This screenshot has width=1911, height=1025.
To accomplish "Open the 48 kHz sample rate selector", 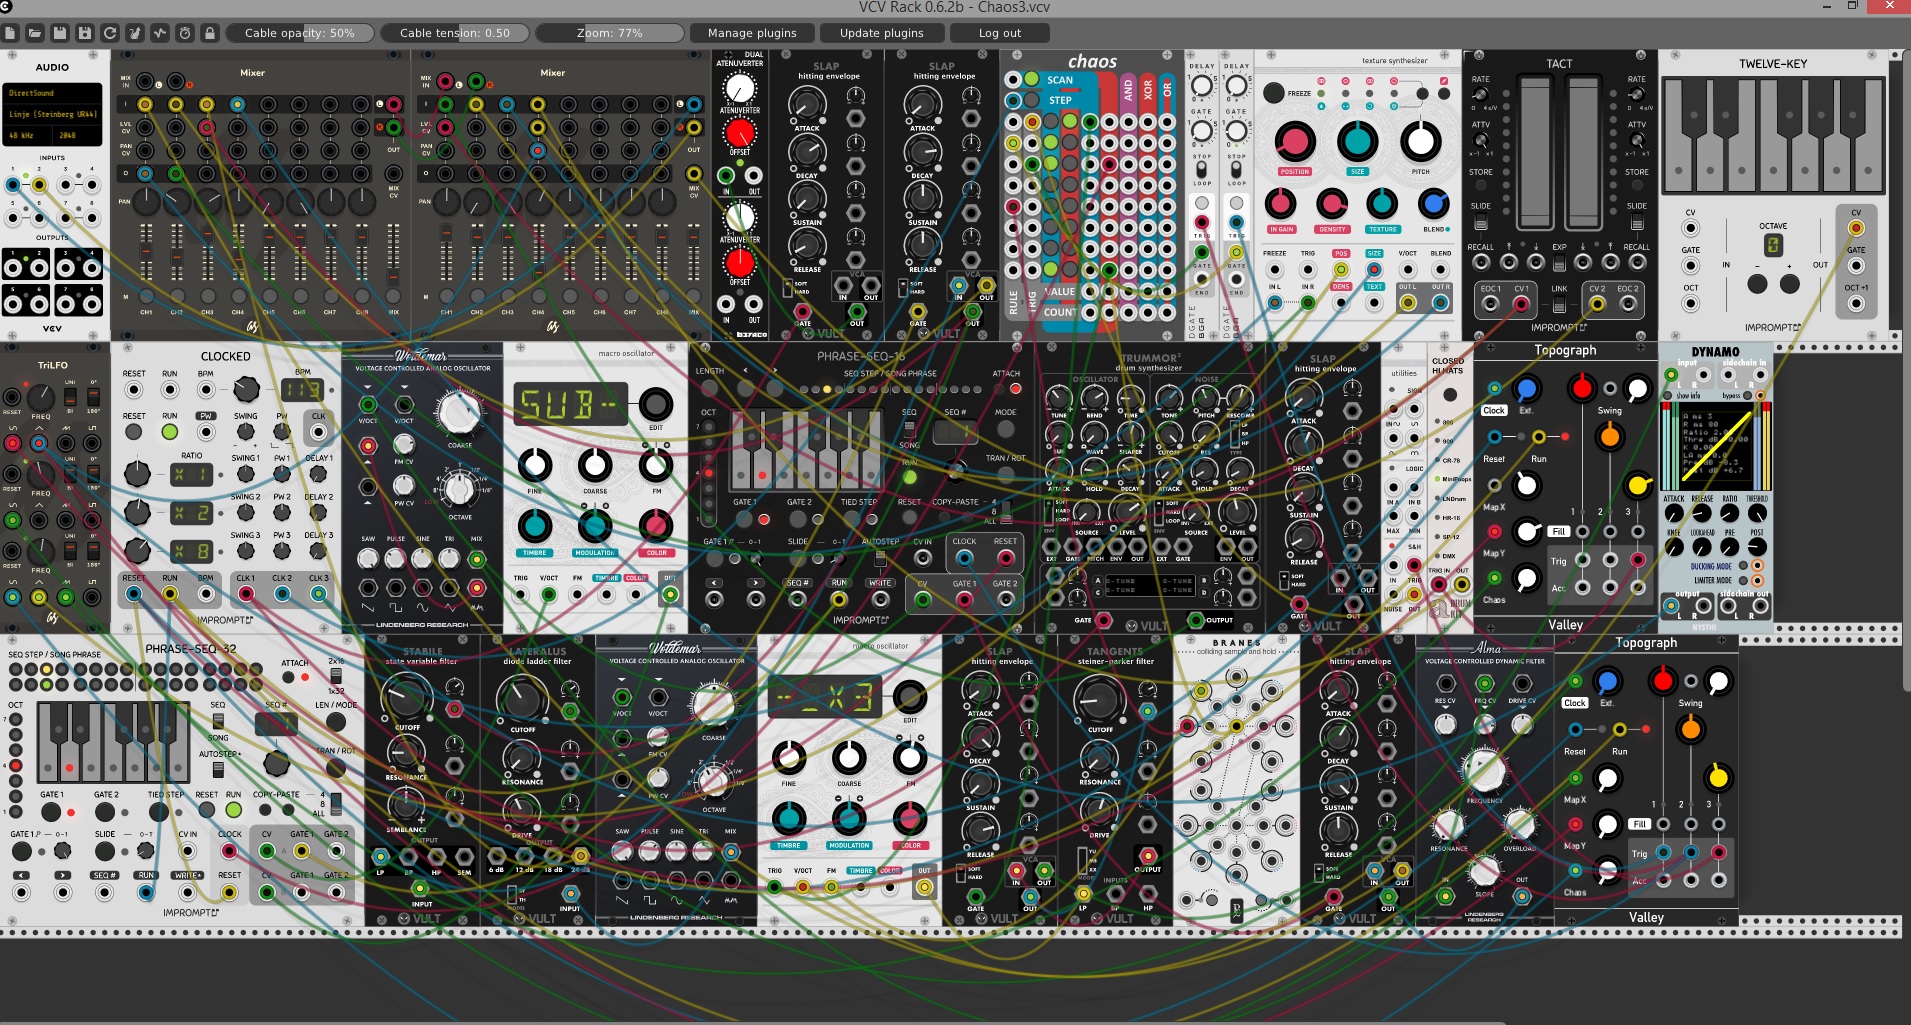I will (x=27, y=135).
